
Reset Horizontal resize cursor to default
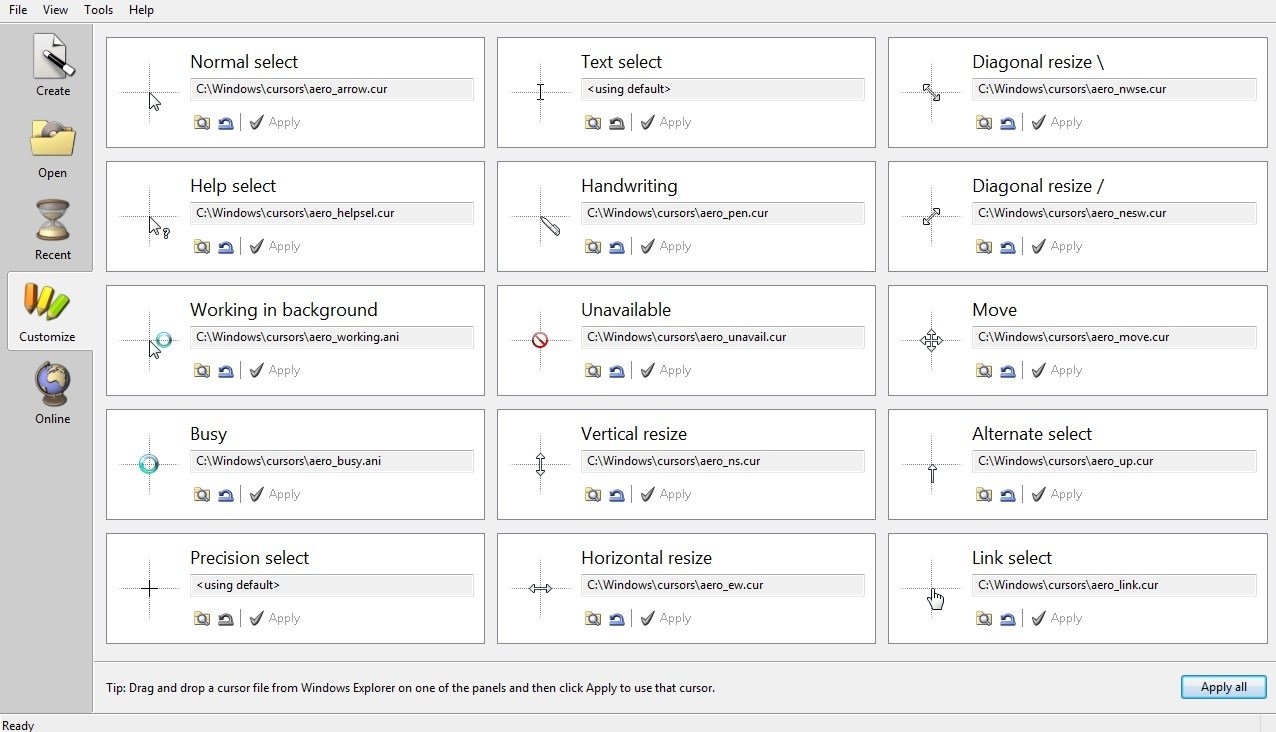tap(617, 618)
